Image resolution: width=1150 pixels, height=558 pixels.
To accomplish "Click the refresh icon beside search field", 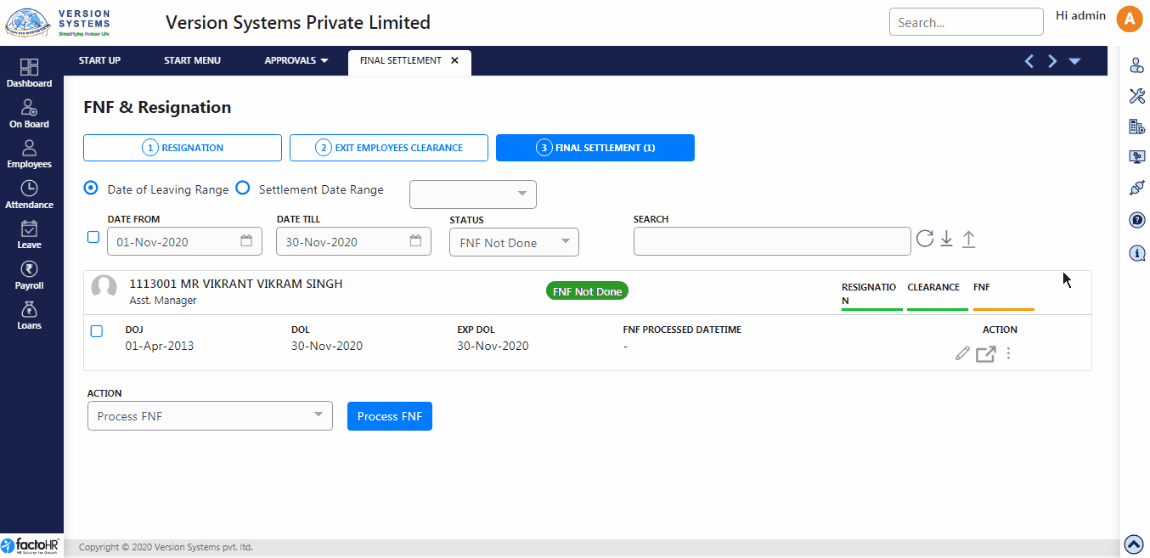I will coord(924,239).
